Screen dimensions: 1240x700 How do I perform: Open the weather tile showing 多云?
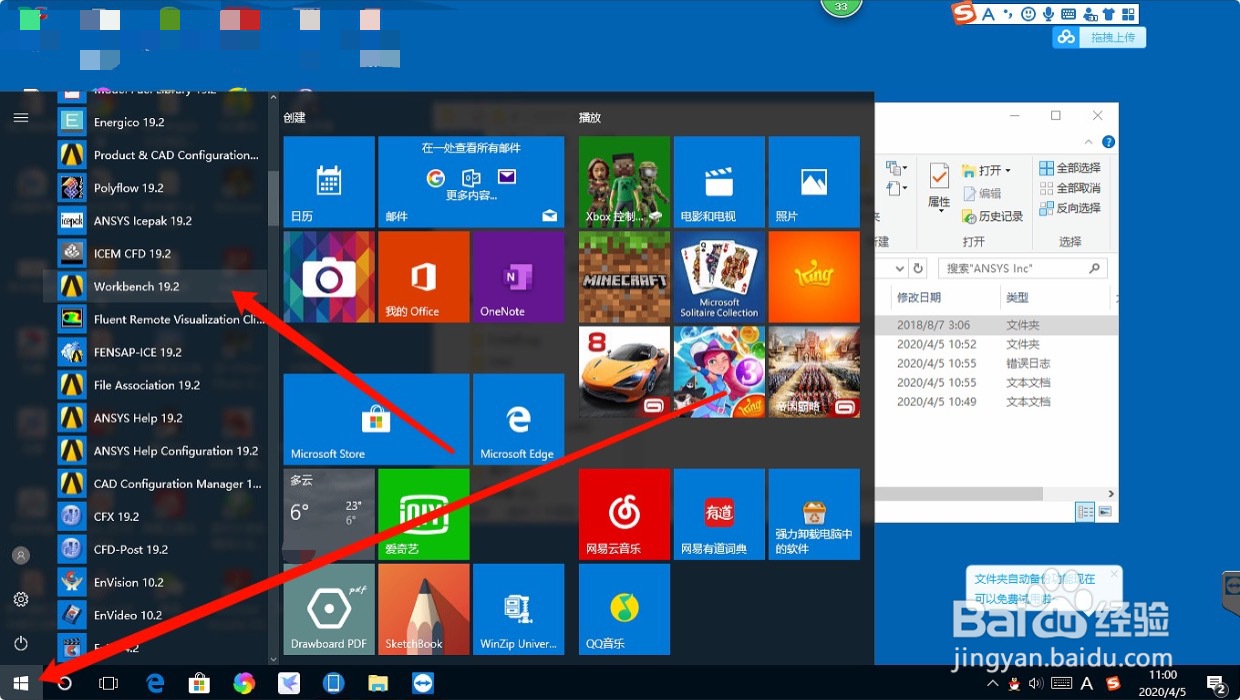(329, 514)
